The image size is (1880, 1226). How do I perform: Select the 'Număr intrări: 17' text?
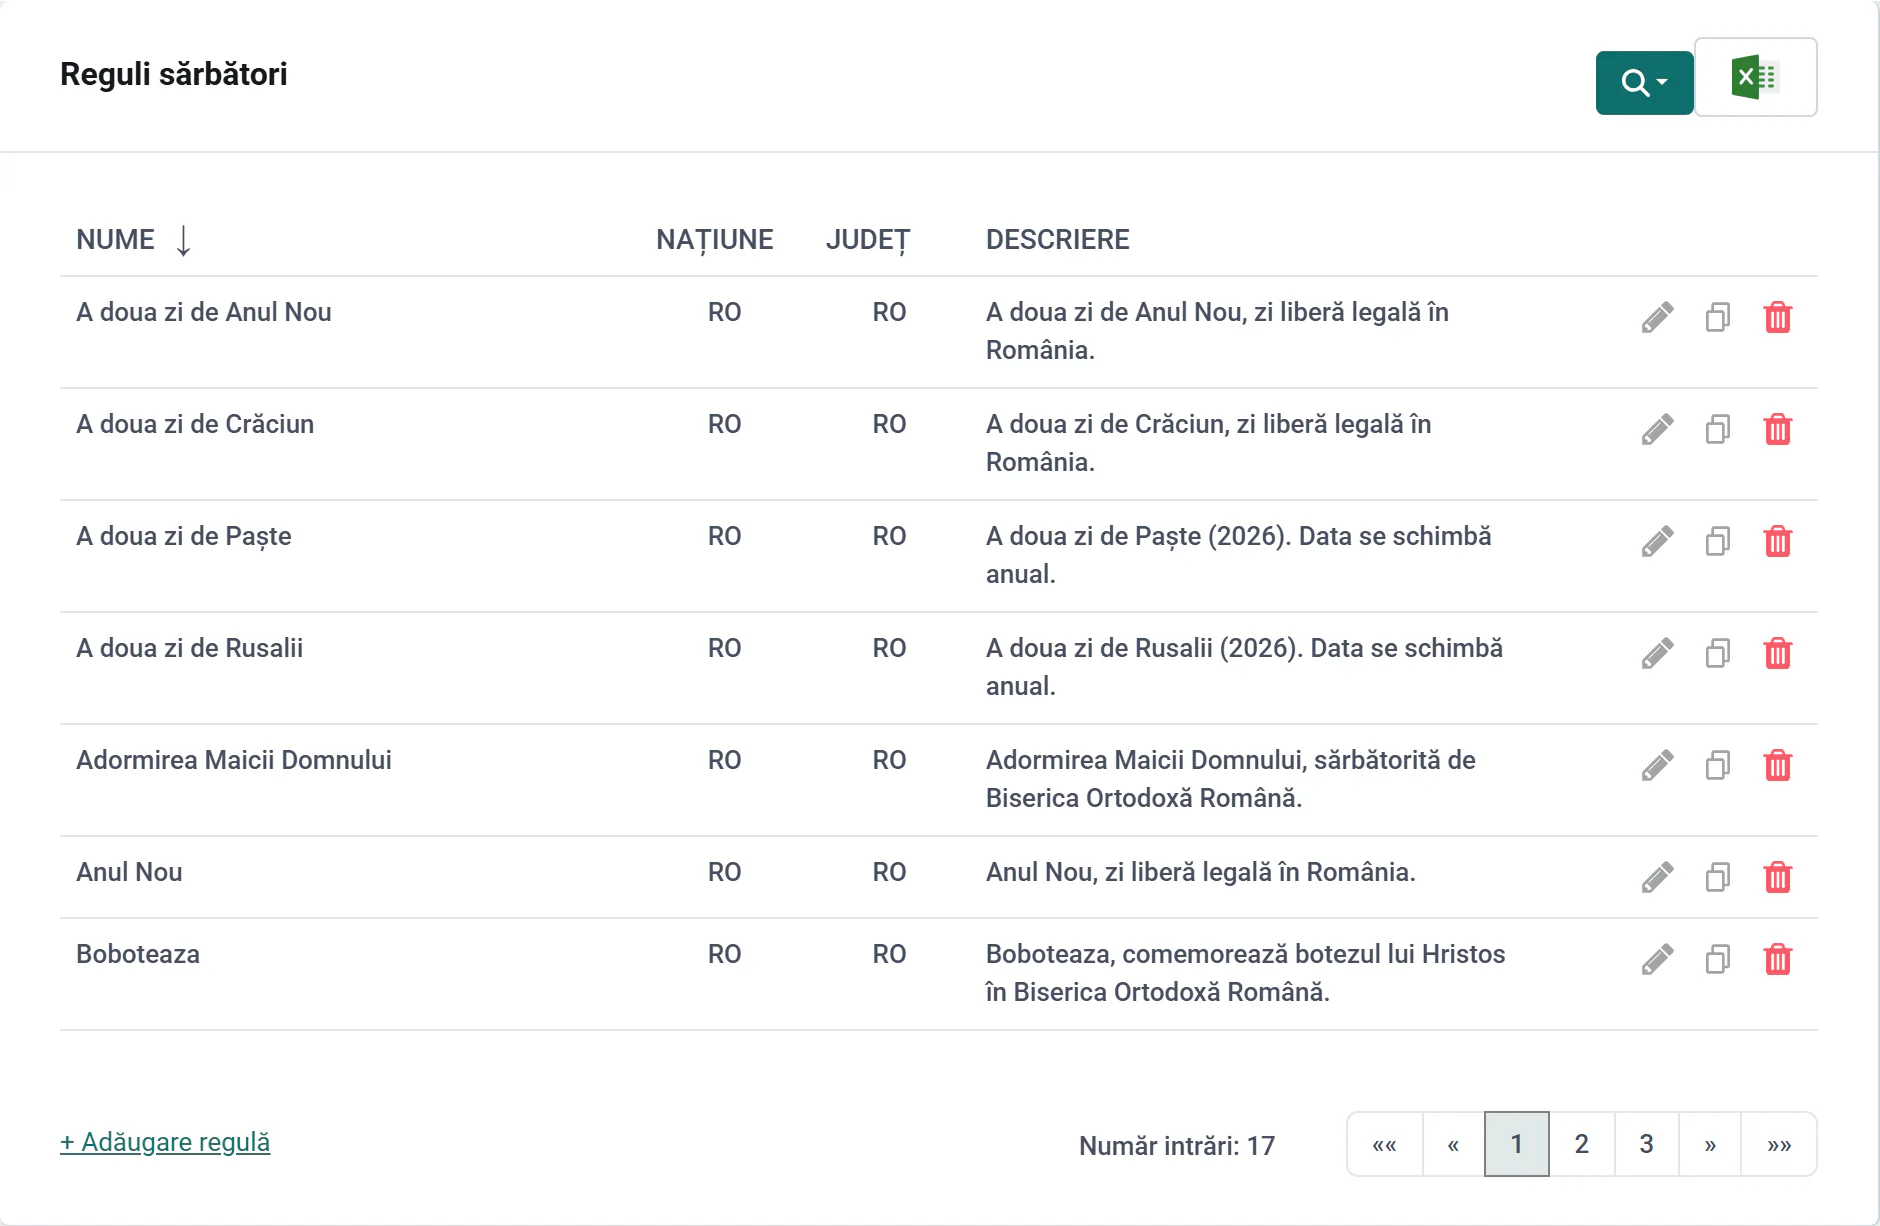pos(1177,1146)
